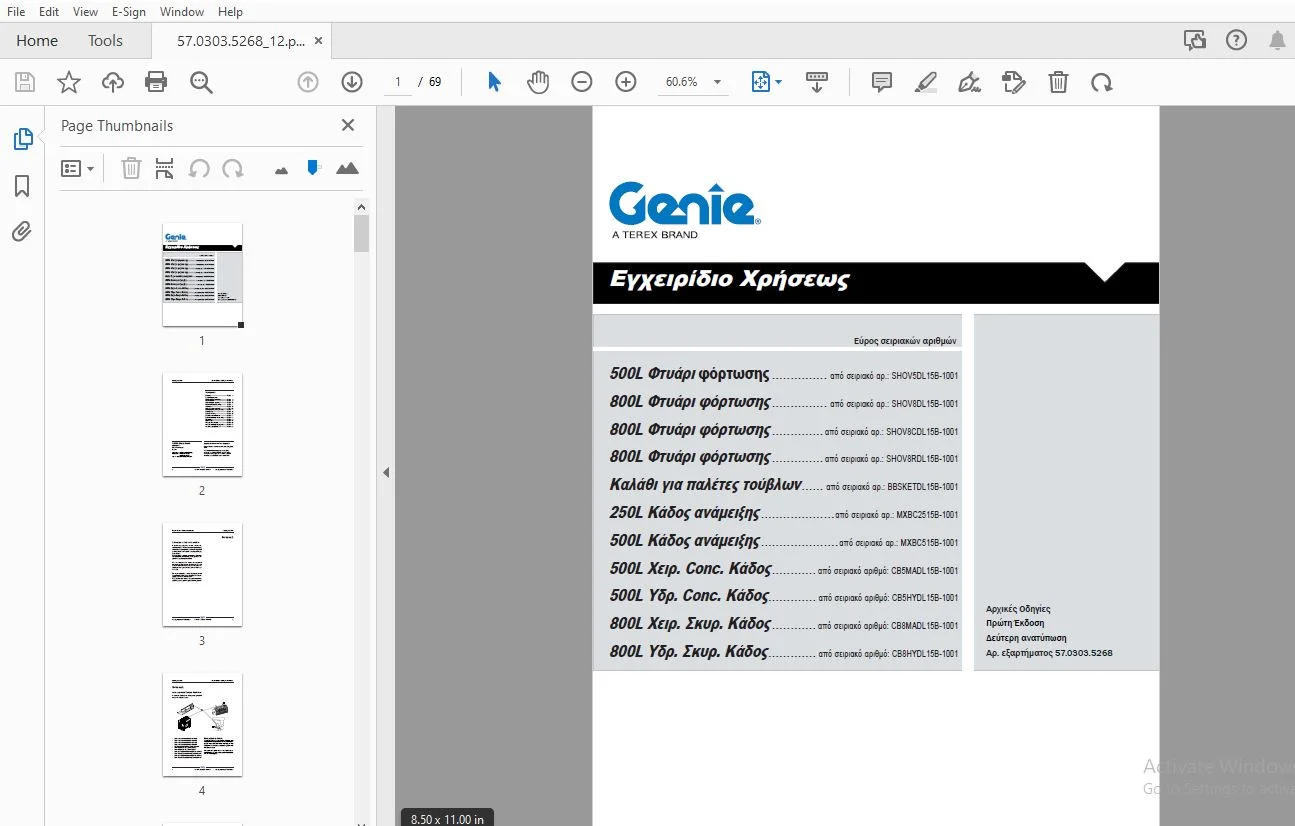Image resolution: width=1295 pixels, height=826 pixels.
Task: Open the File menu
Action: (16, 11)
